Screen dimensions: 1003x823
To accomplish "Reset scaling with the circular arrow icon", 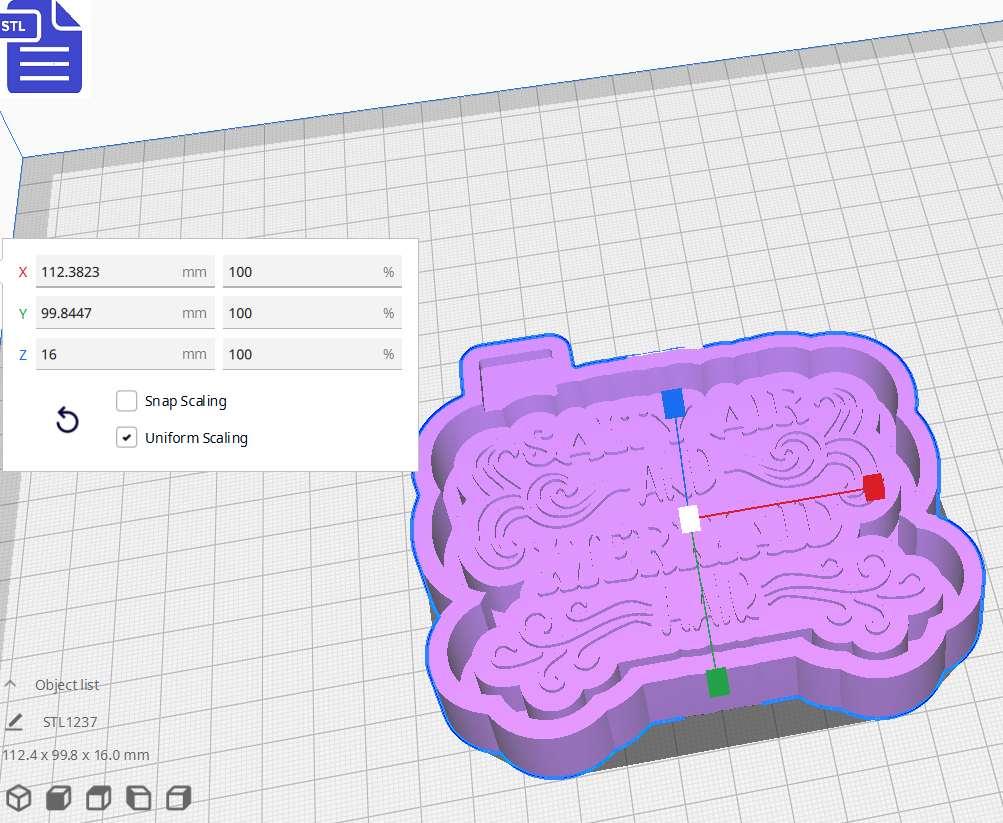I will click(x=66, y=420).
